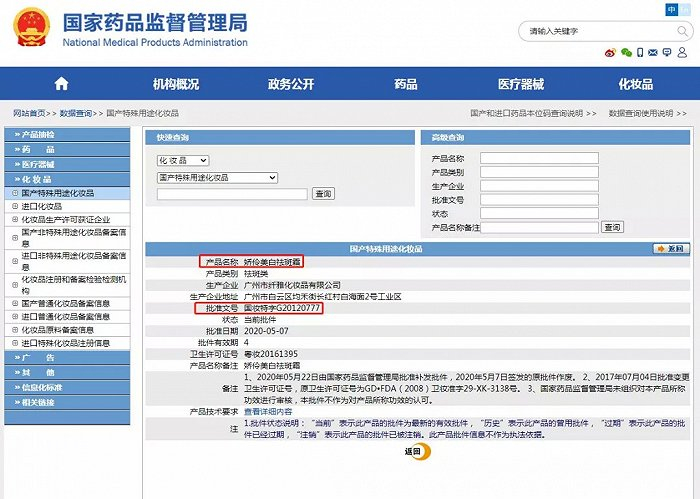Open the Weibo icon link
This screenshot has width=700, height=499.
pyautogui.click(x=610, y=53)
